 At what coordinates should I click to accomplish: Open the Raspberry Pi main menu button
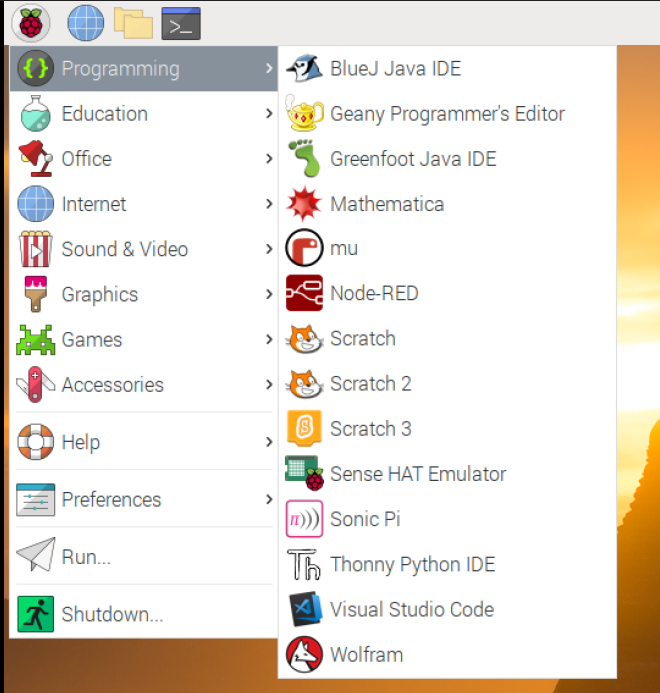pyautogui.click(x=31, y=23)
